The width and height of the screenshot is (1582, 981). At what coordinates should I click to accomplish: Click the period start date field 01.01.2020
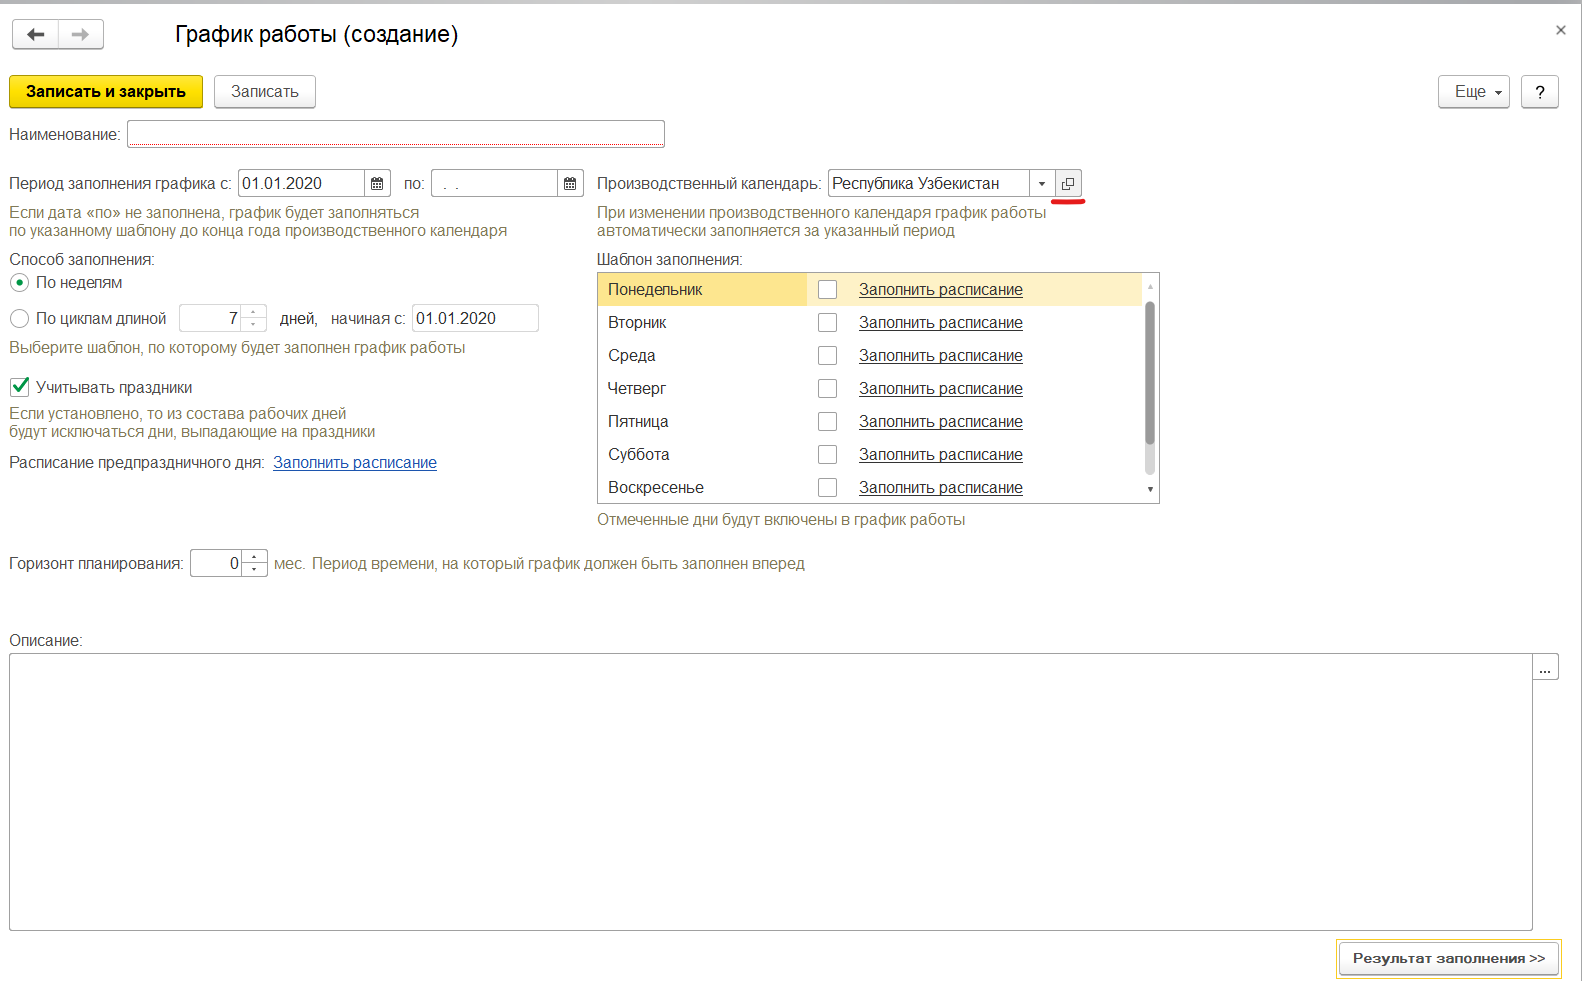[301, 183]
